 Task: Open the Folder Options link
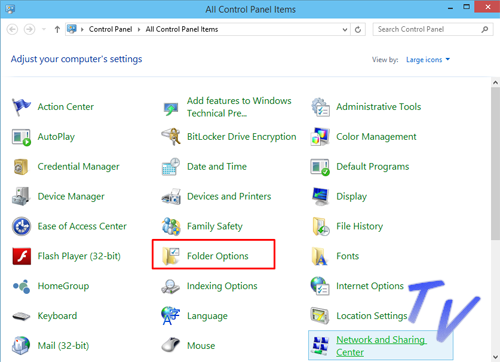pos(218,256)
